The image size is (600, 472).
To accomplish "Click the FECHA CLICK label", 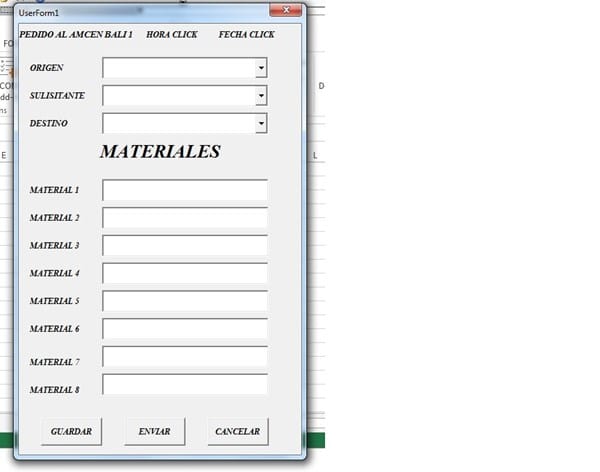I will 246,34.
